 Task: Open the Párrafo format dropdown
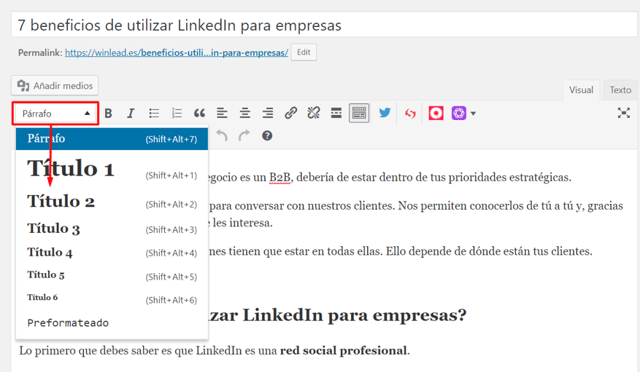pos(56,114)
